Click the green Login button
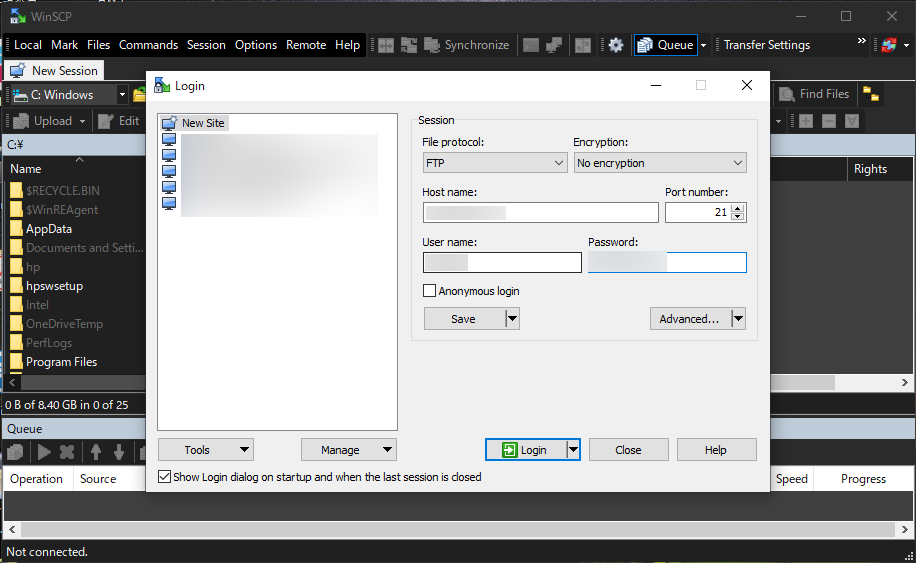Screen dimensions: 916x563 (x=525, y=450)
